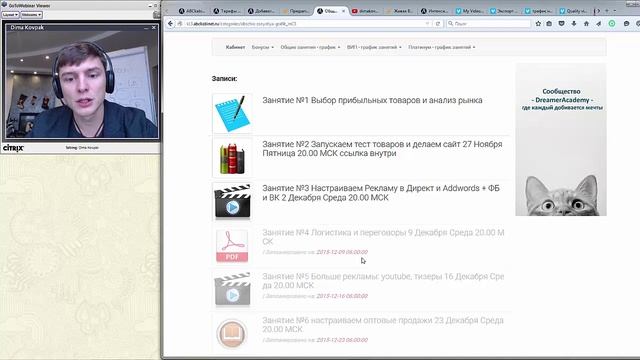Click the scheduled date 2015-12-23
640x360 pixels.
click(x=342, y=340)
